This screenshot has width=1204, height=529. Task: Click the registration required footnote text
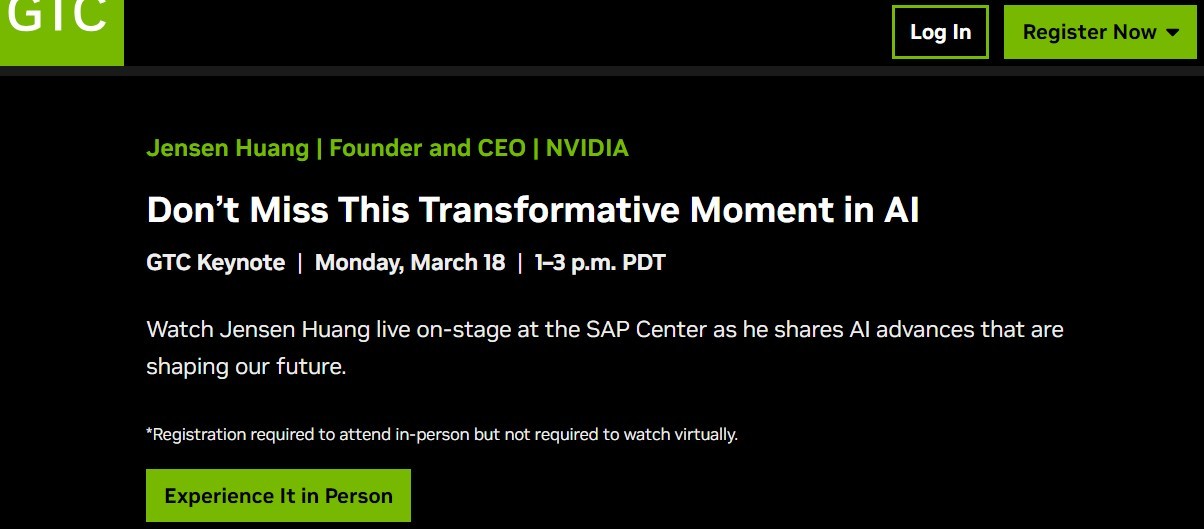coord(442,434)
